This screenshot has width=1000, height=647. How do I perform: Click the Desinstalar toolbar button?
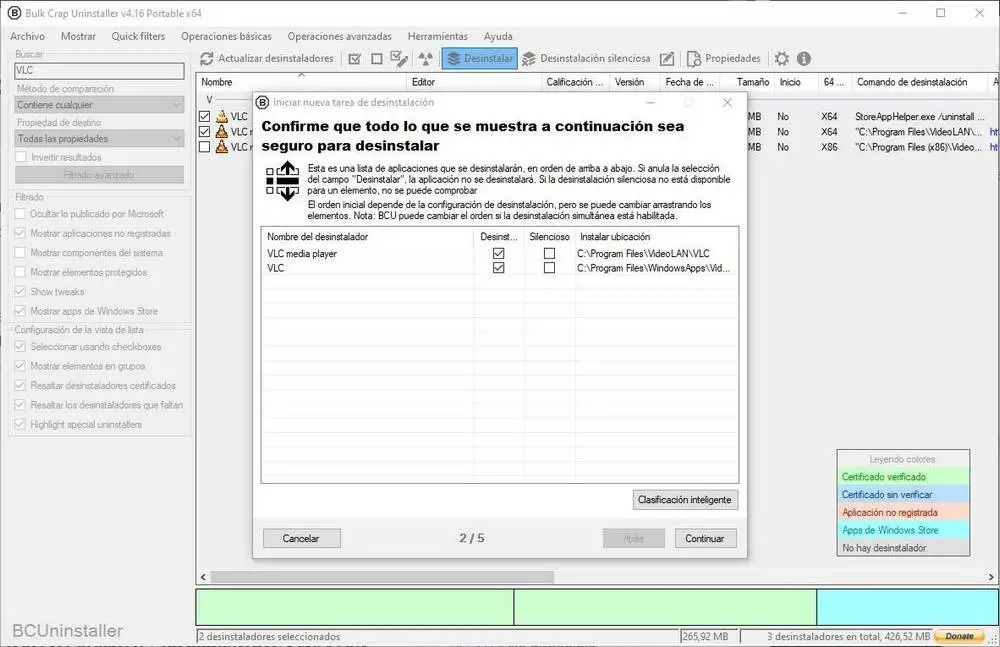point(480,59)
